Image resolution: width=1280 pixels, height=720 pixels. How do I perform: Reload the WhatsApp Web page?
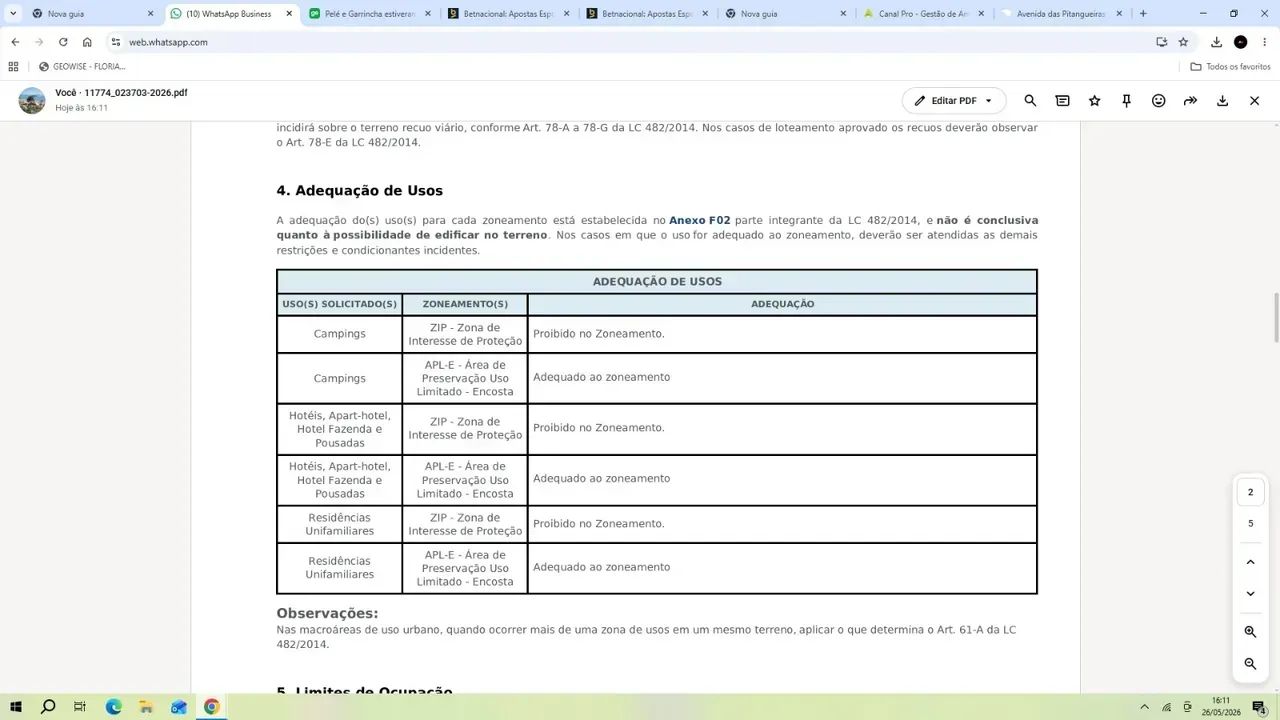[x=63, y=42]
